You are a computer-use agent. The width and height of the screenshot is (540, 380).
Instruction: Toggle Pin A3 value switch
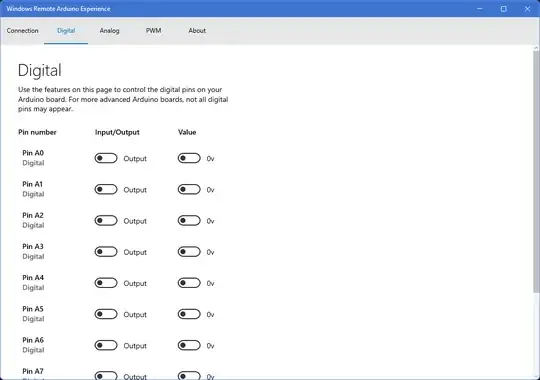tap(189, 252)
